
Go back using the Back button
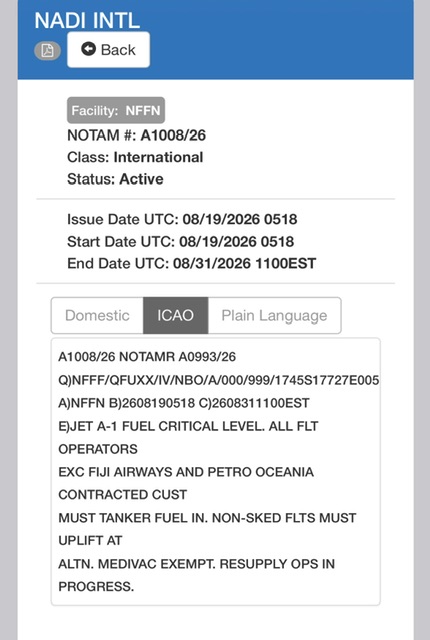click(x=109, y=49)
